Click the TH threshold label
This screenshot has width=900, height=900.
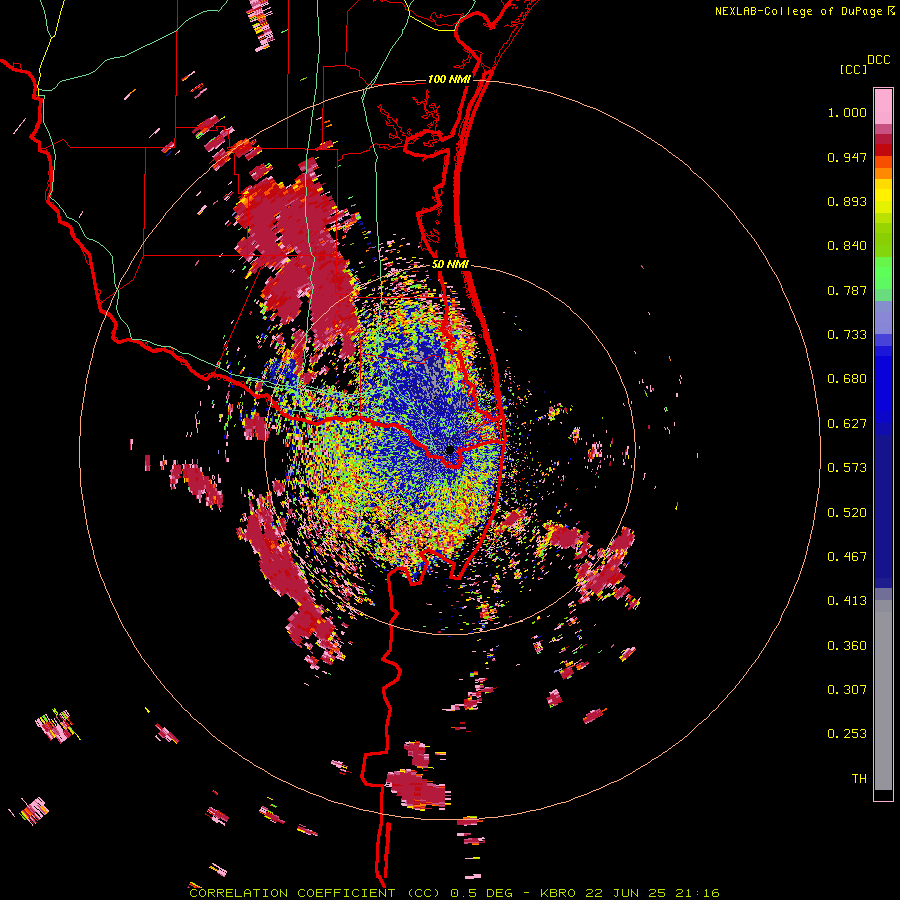click(859, 779)
